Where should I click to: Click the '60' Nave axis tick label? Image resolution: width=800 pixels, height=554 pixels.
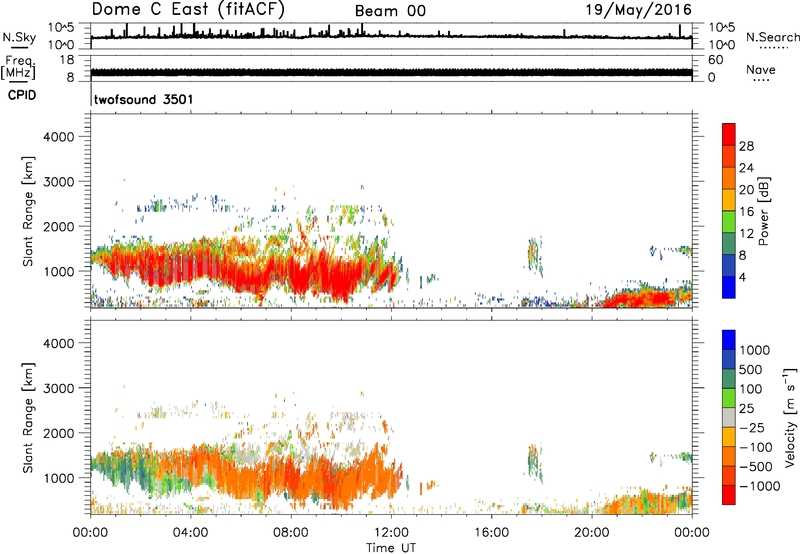click(715, 60)
